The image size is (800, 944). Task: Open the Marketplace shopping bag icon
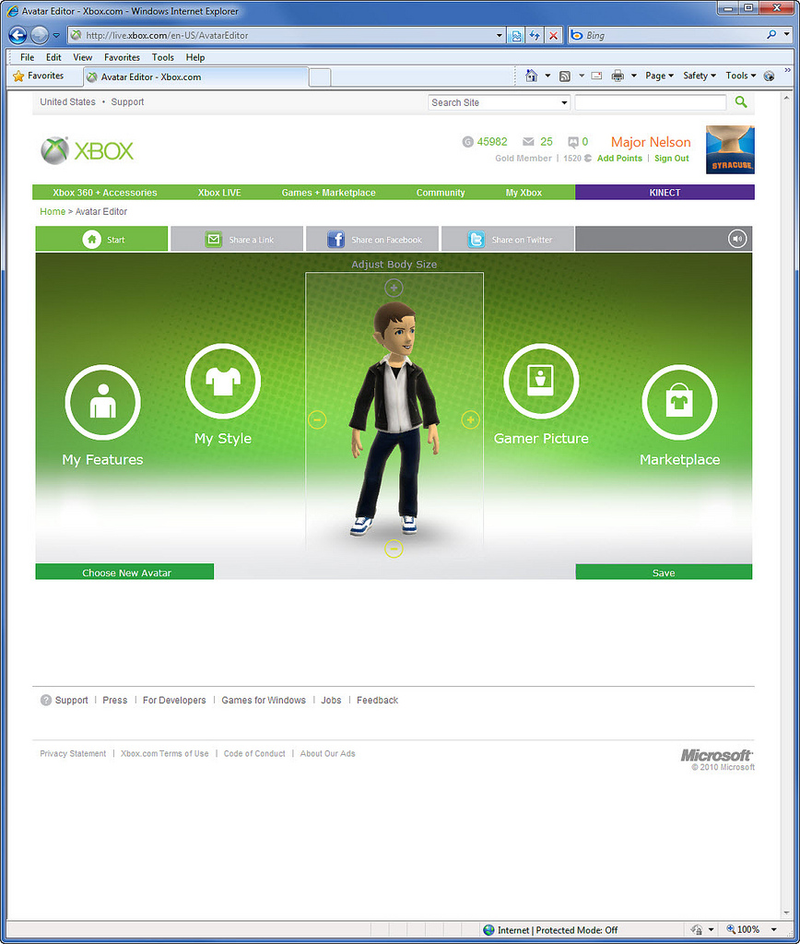679,402
